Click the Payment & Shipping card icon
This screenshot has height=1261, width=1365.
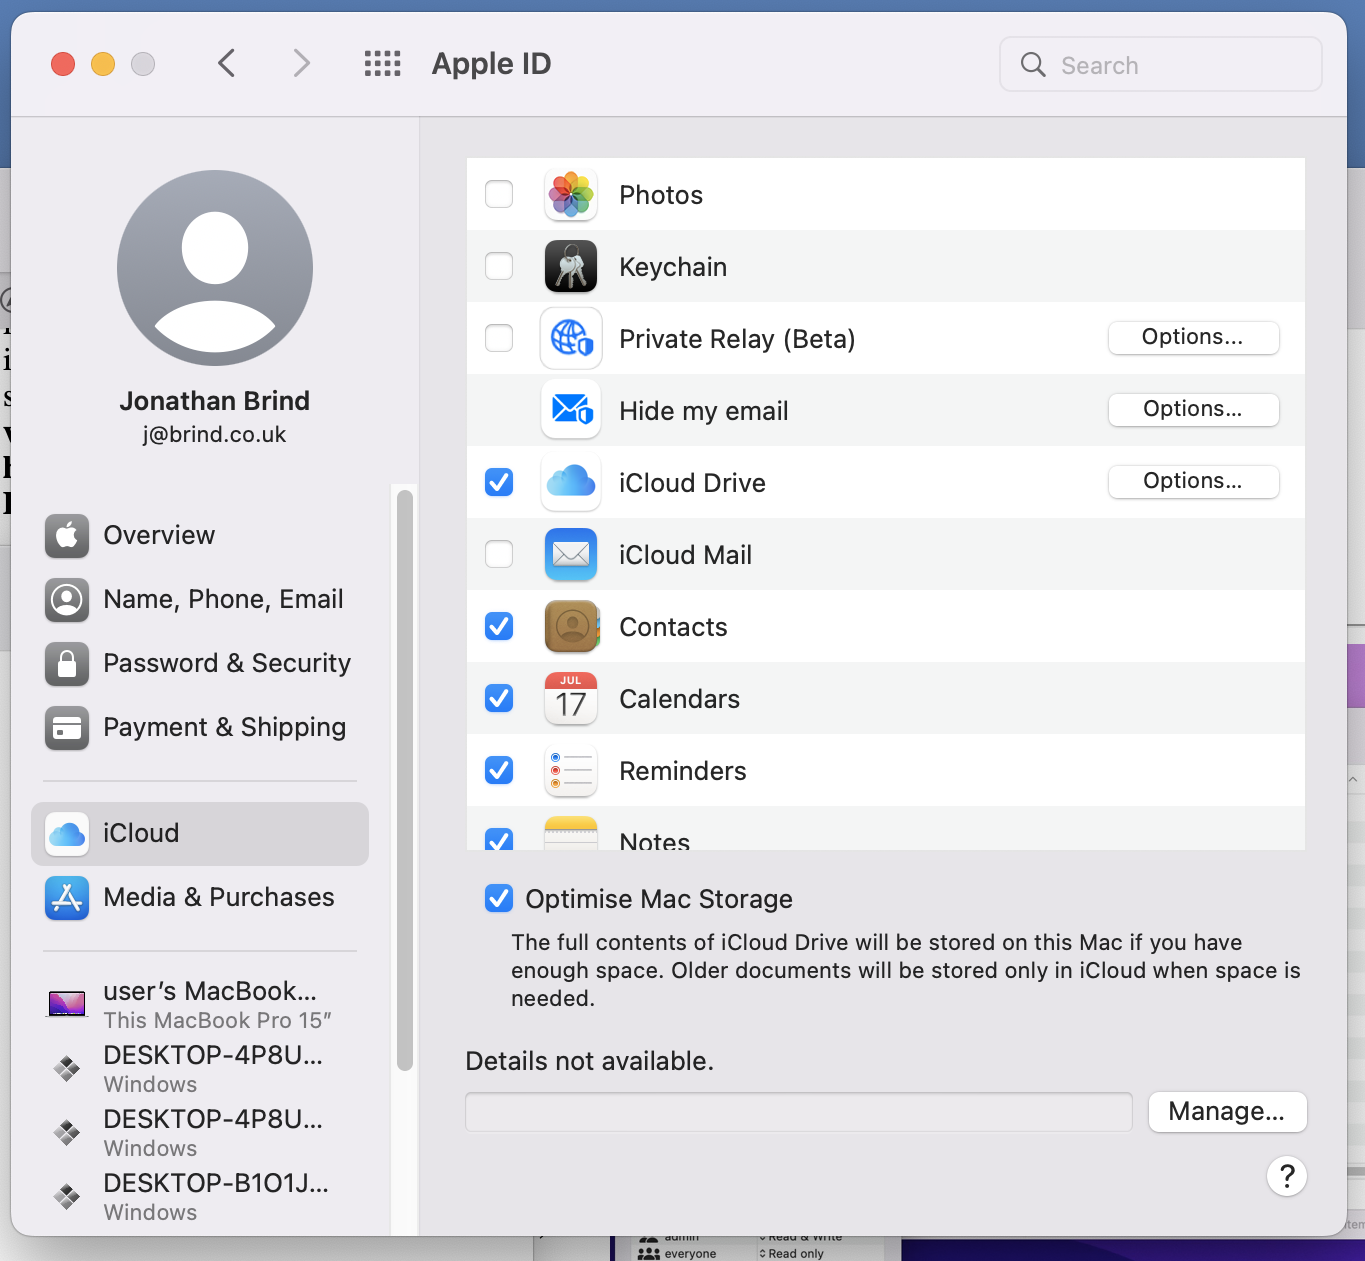tap(67, 728)
